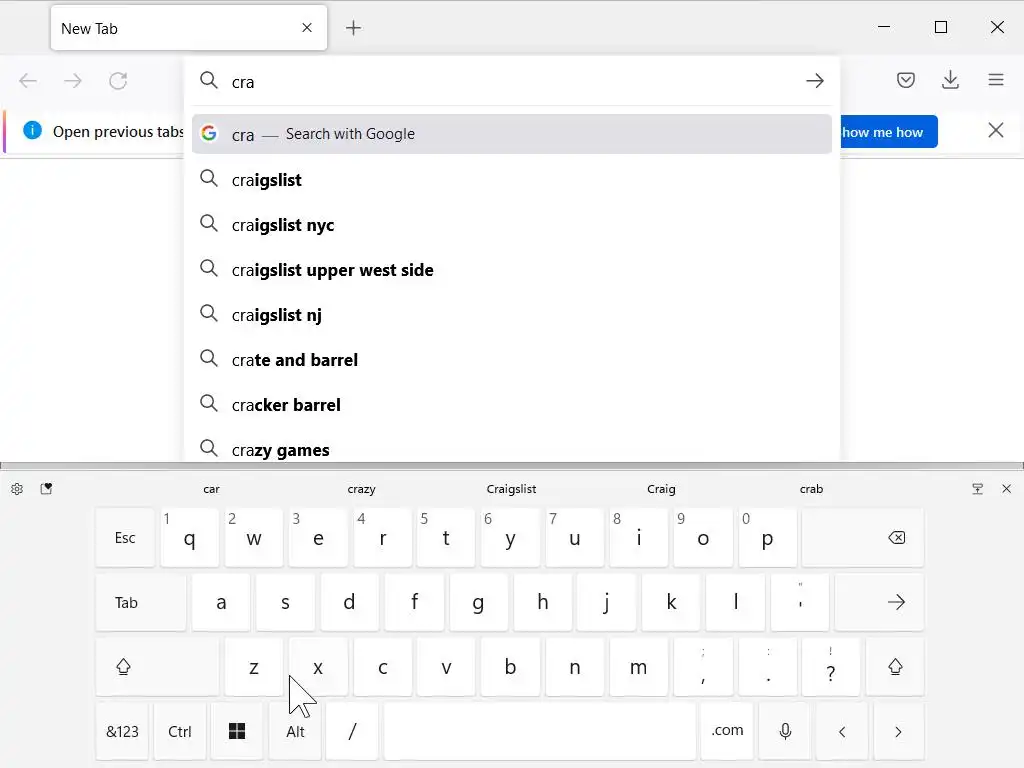This screenshot has height=768, width=1024.
Task: Tap the Ctrl key
Action: coord(180,731)
